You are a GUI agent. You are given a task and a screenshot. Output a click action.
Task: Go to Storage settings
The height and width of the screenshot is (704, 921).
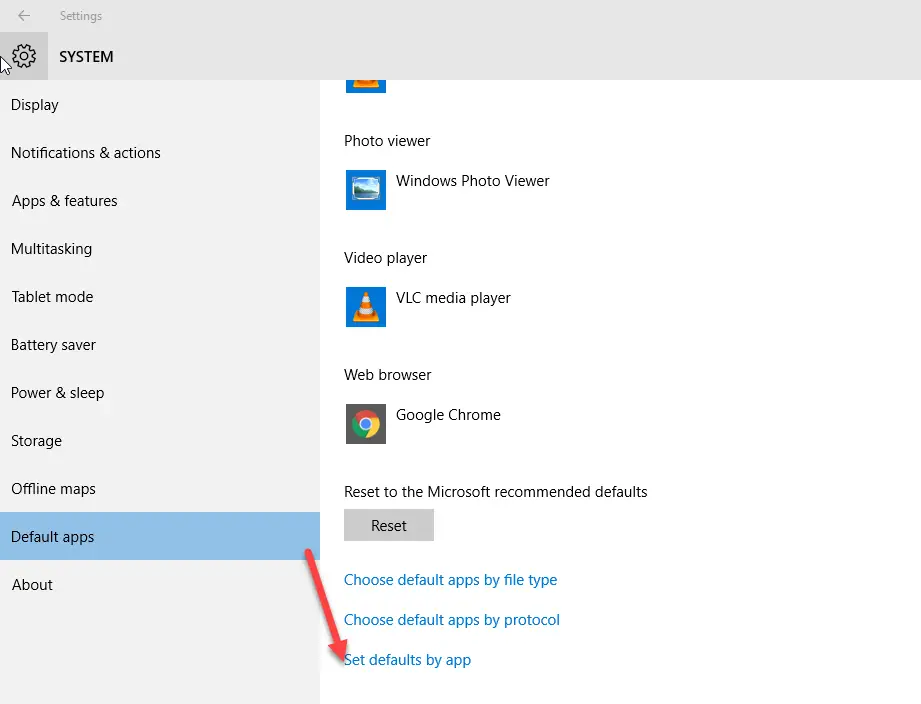click(x=36, y=440)
